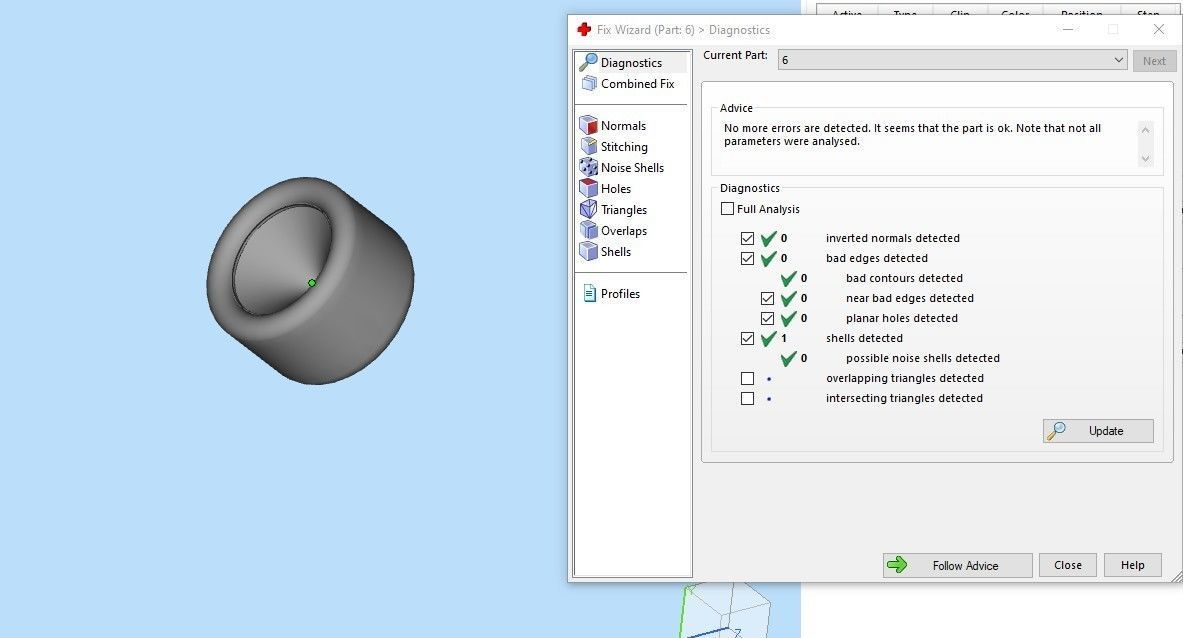Click the green checkmark beside shells detected

(x=768, y=339)
